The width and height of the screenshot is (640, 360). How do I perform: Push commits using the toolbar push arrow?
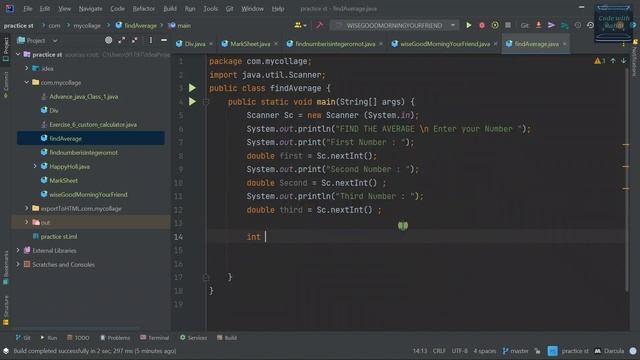pyautogui.click(x=551, y=25)
